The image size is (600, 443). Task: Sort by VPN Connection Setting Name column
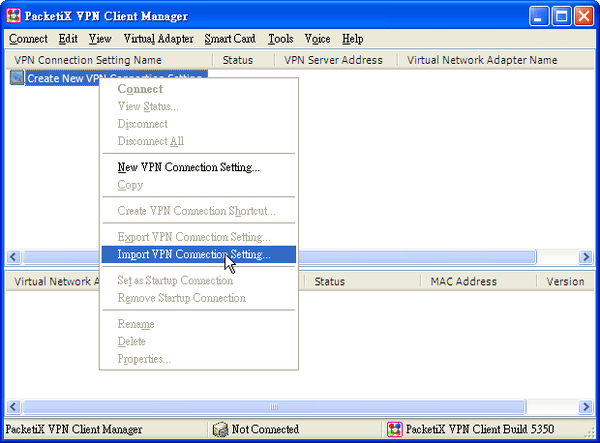click(109, 60)
